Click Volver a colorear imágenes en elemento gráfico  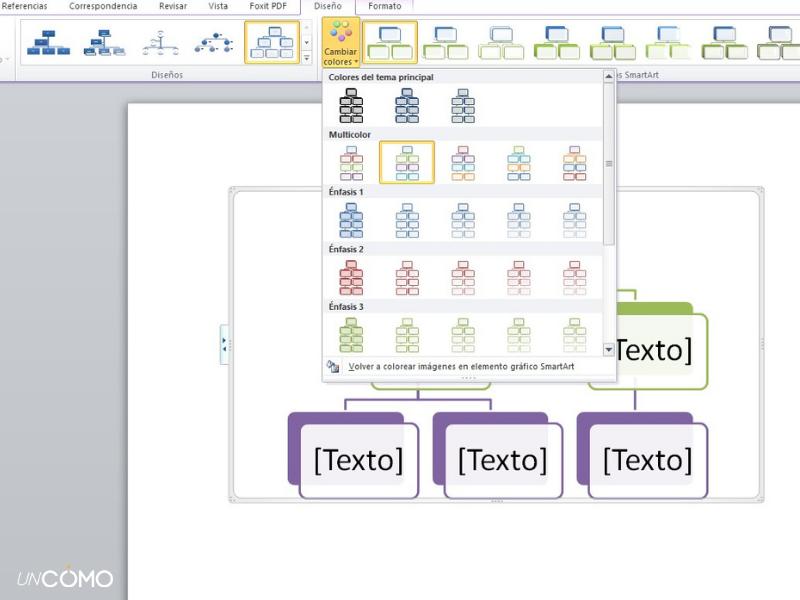tap(460, 367)
